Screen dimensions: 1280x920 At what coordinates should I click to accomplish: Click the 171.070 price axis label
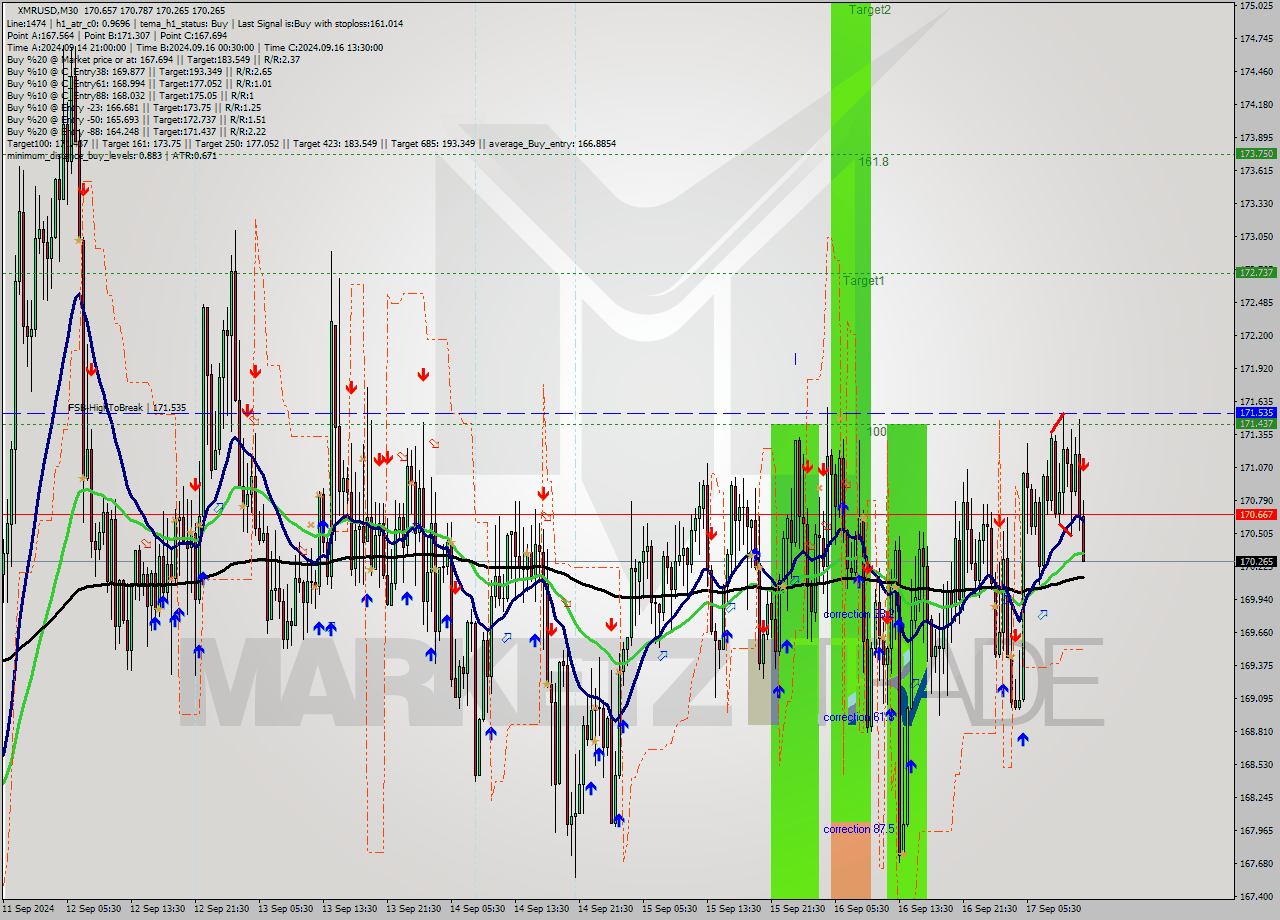click(x=1255, y=467)
